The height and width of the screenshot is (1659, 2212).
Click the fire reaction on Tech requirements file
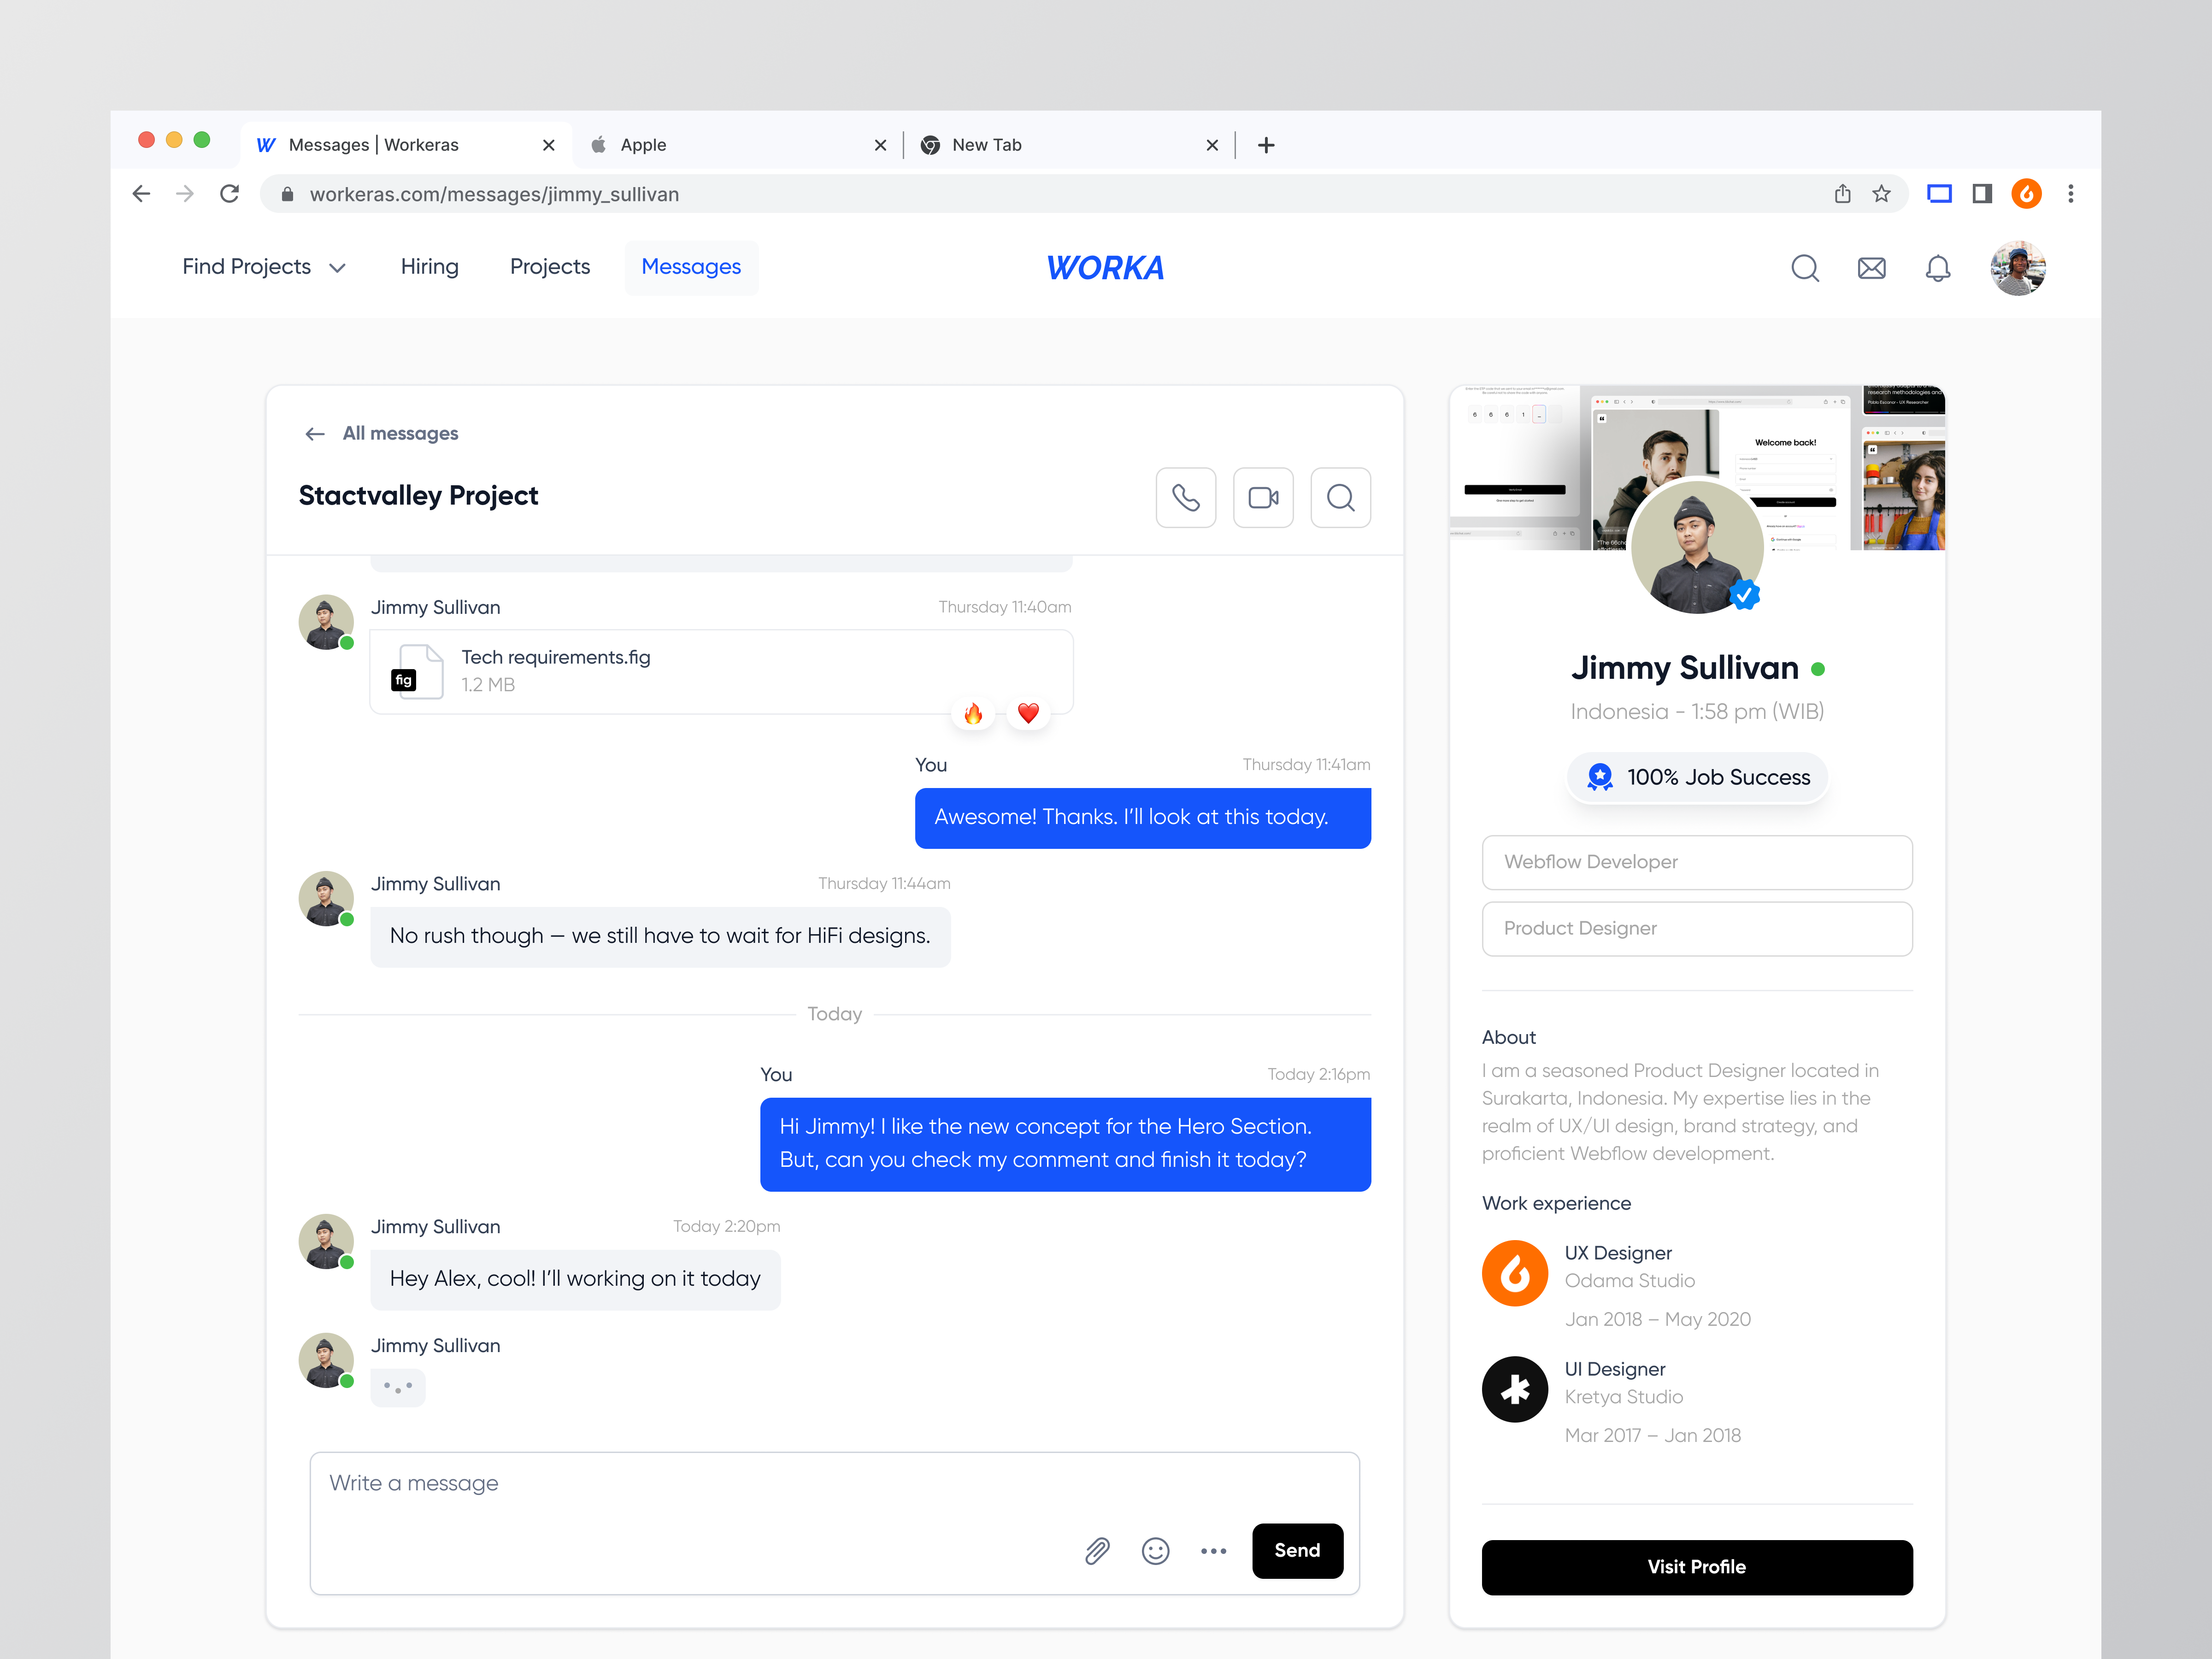coord(973,713)
